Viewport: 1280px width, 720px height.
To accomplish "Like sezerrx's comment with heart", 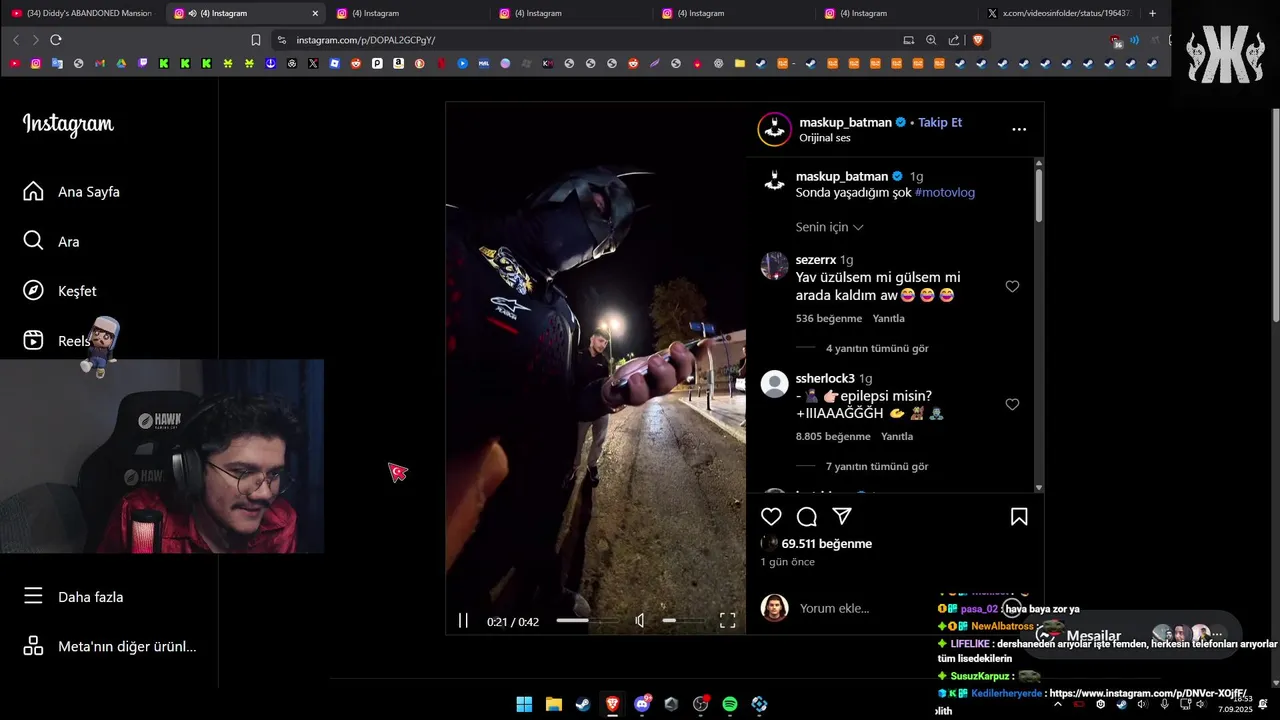I will pyautogui.click(x=1012, y=286).
